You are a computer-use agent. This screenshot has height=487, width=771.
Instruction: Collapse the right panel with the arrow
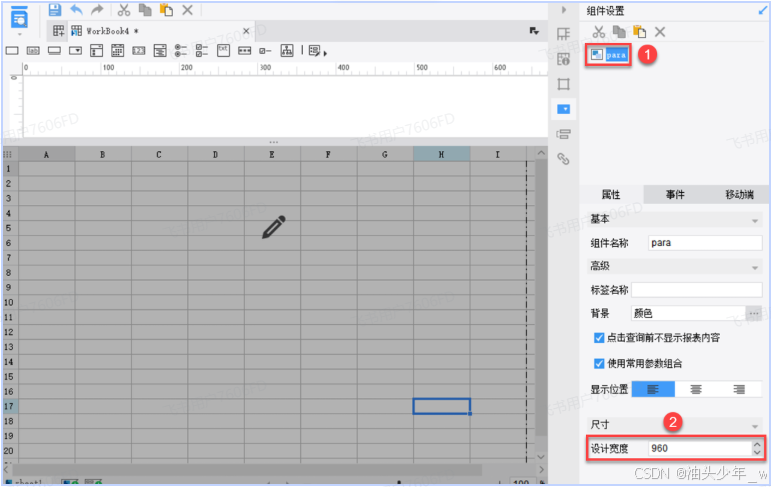coord(564,9)
